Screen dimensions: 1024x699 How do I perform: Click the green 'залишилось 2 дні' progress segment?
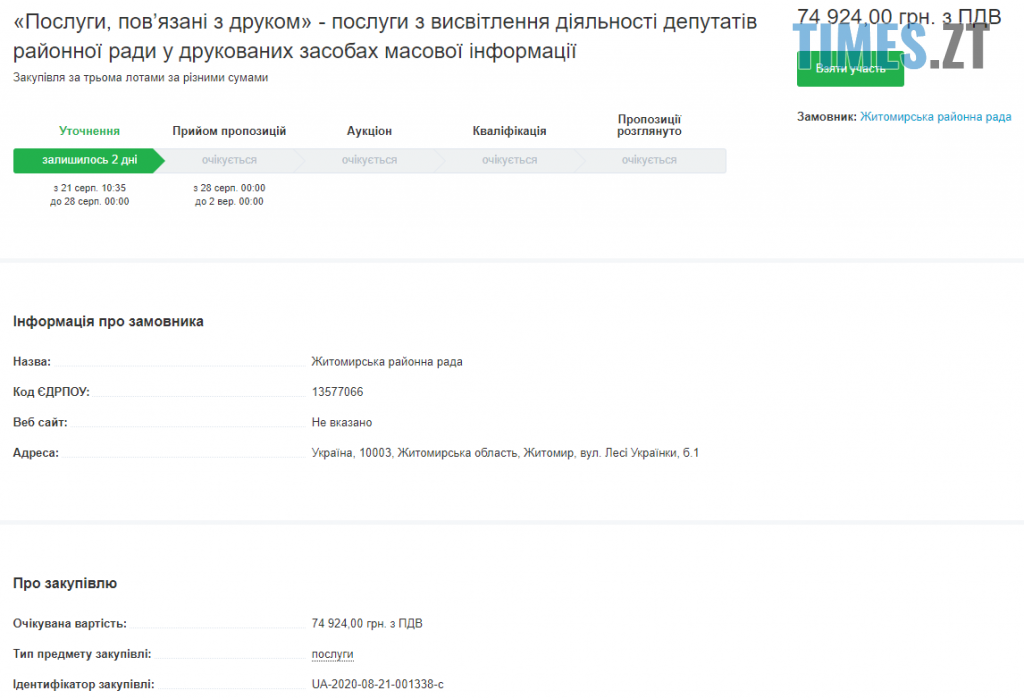[89, 160]
